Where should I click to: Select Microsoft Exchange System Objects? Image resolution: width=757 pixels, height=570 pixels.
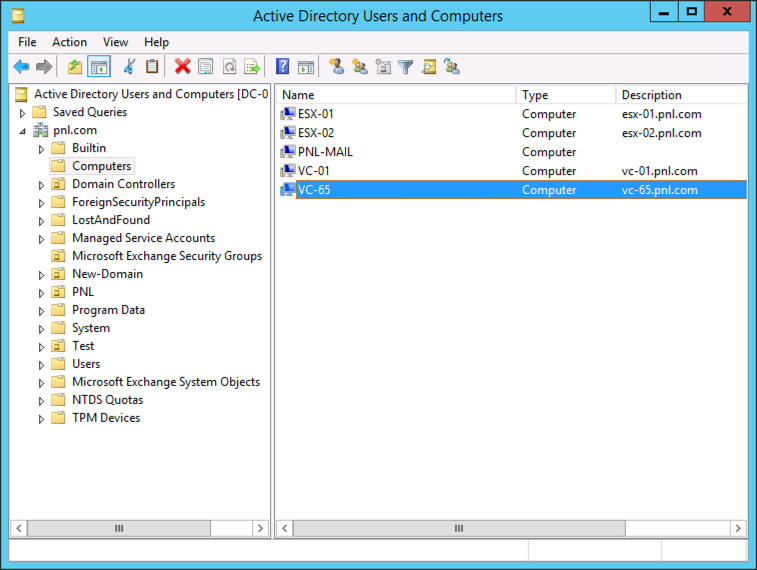166,382
